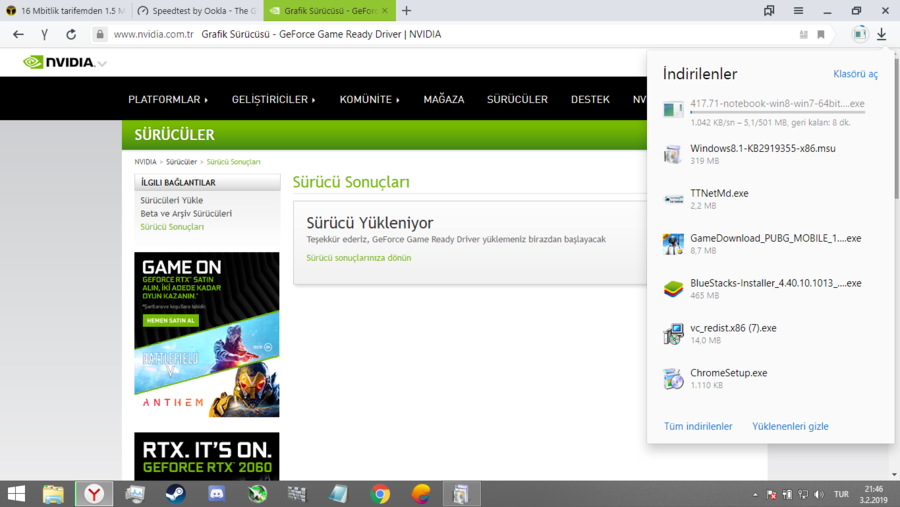Expand the dropdown arrow beside NVIDIA logo

(x=102, y=64)
